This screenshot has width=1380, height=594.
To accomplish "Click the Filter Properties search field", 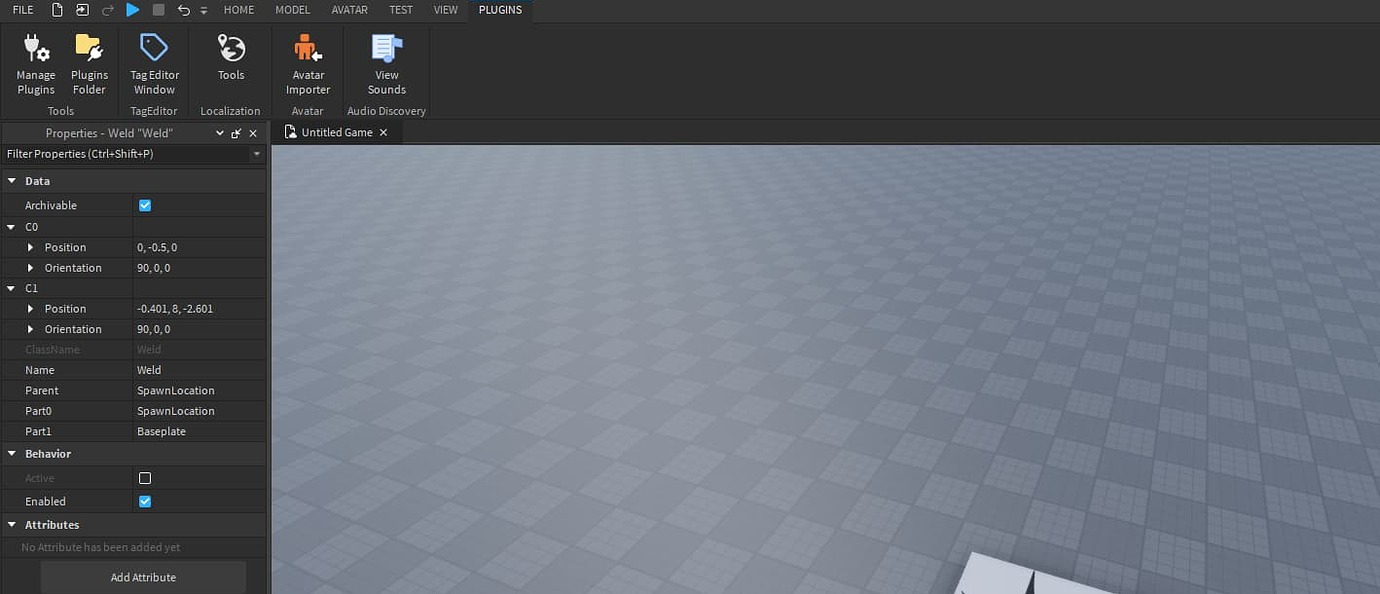I will pyautogui.click(x=120, y=153).
